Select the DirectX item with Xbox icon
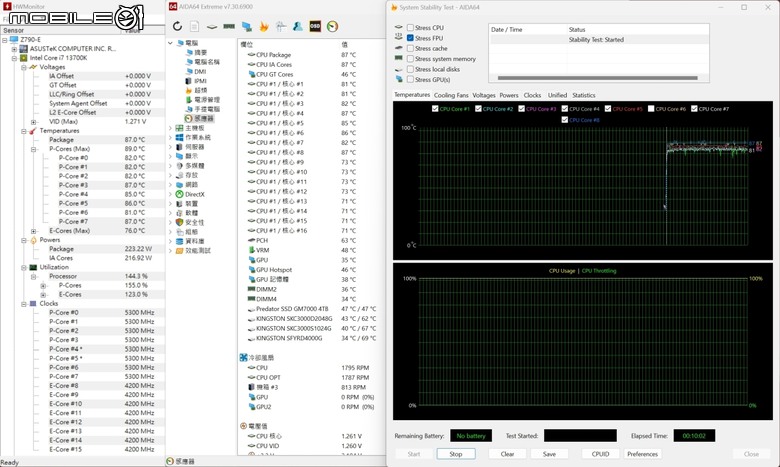Screen dimensions: 780x467 point(190,194)
